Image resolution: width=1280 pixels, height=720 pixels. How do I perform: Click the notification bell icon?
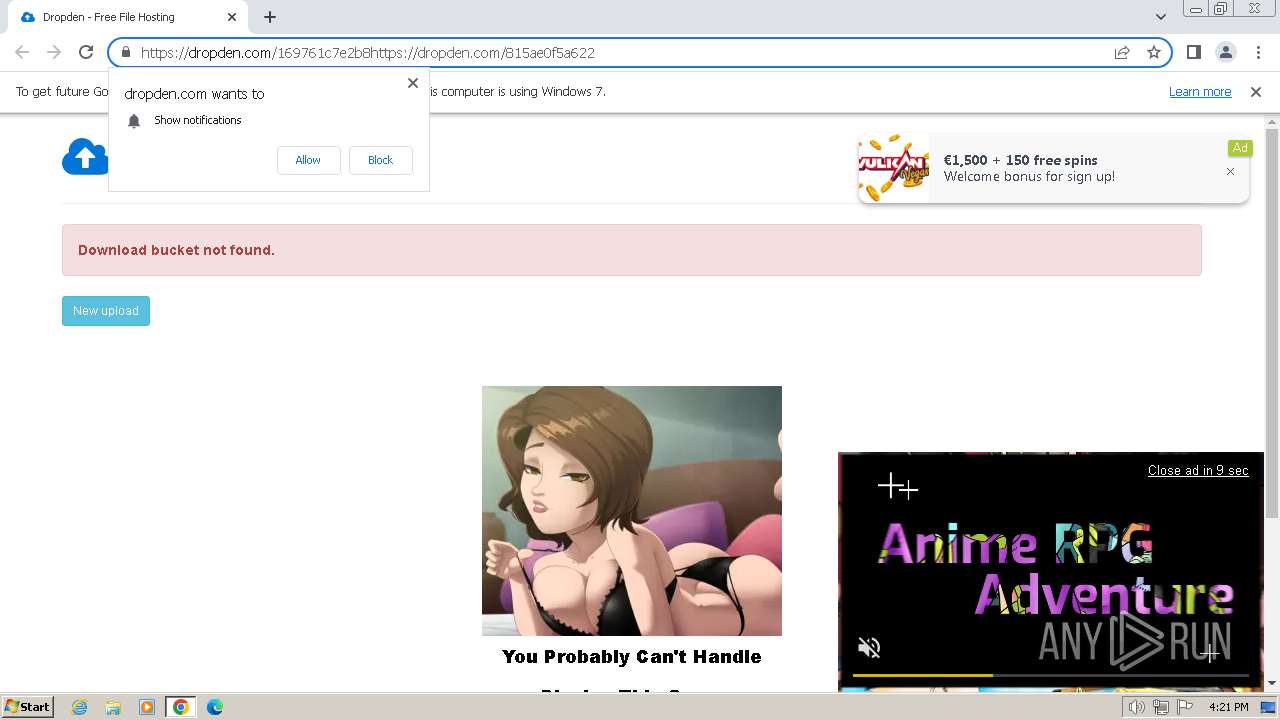point(134,121)
